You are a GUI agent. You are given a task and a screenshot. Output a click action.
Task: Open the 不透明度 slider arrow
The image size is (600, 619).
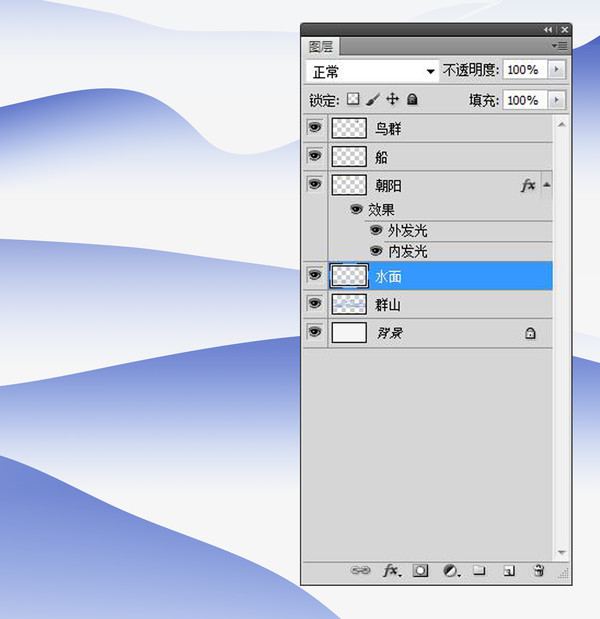click(x=557, y=70)
